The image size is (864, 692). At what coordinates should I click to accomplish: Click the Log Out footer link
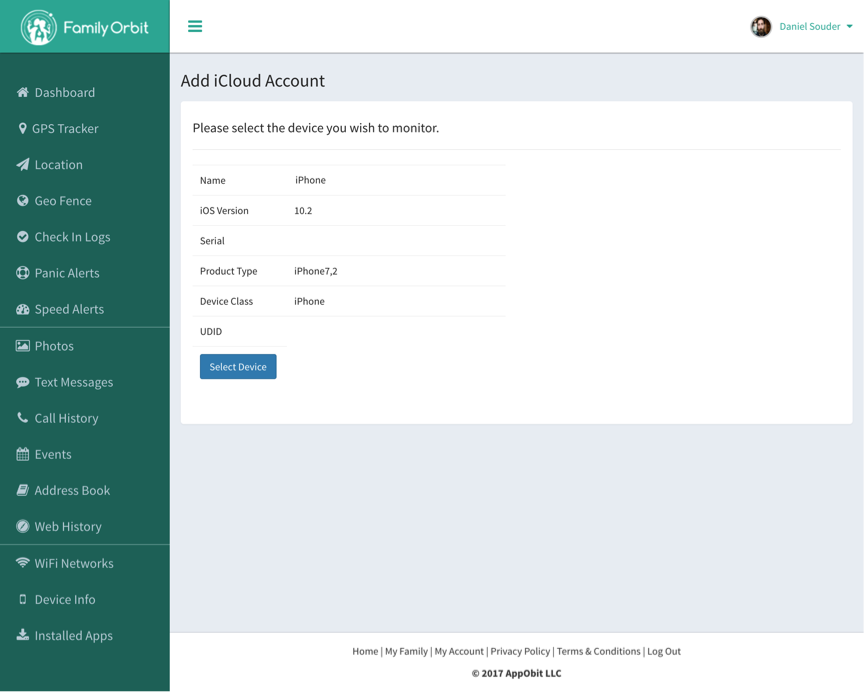(x=663, y=651)
